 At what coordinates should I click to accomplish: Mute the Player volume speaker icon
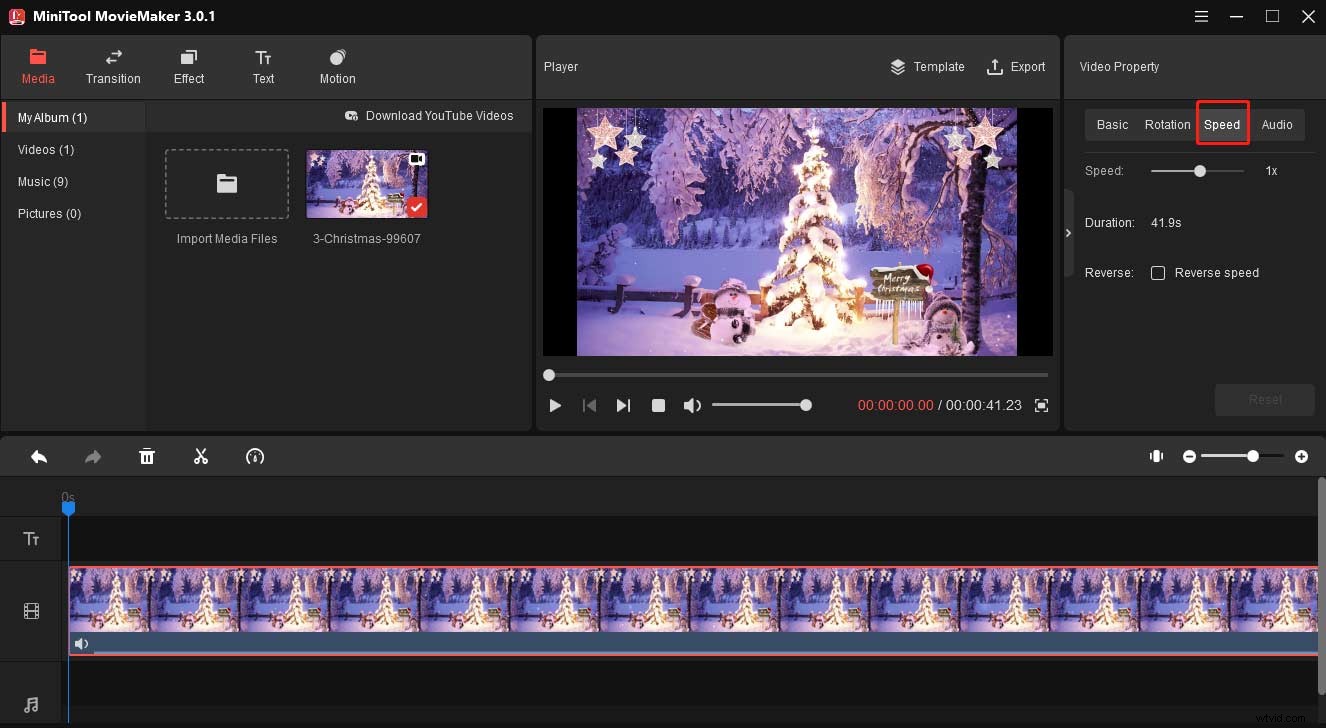coord(692,405)
